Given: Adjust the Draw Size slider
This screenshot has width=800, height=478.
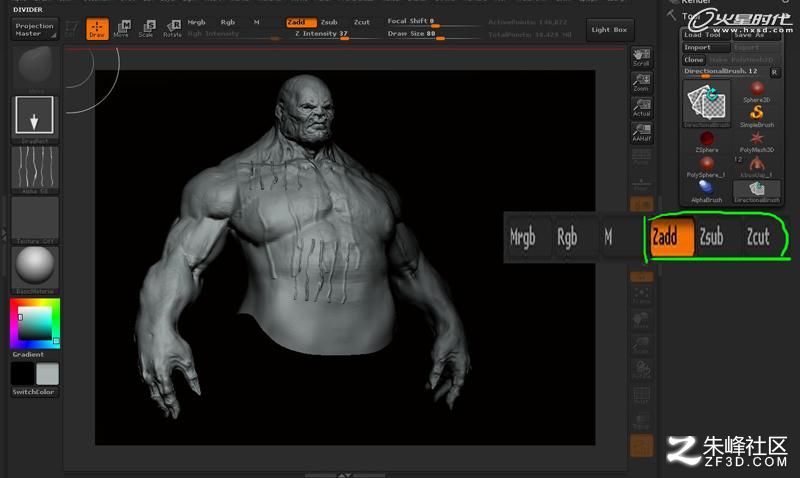Looking at the screenshot, I should [433, 34].
